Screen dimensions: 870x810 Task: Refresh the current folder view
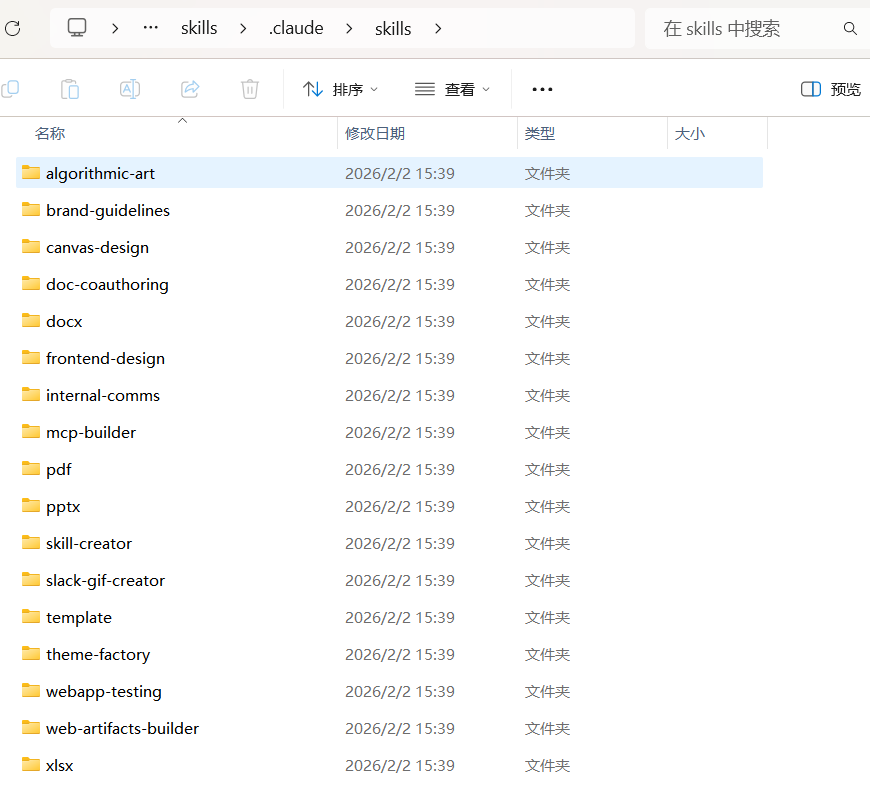[x=13, y=28]
